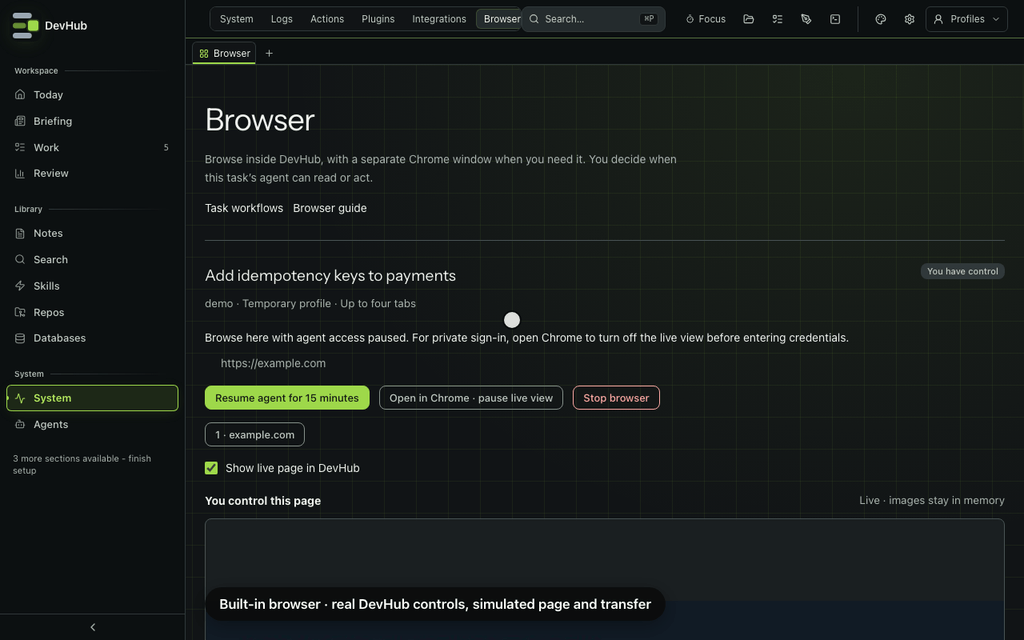Click the You control this page label
Viewport: 1024px width, 640px height.
pyautogui.click(x=263, y=501)
